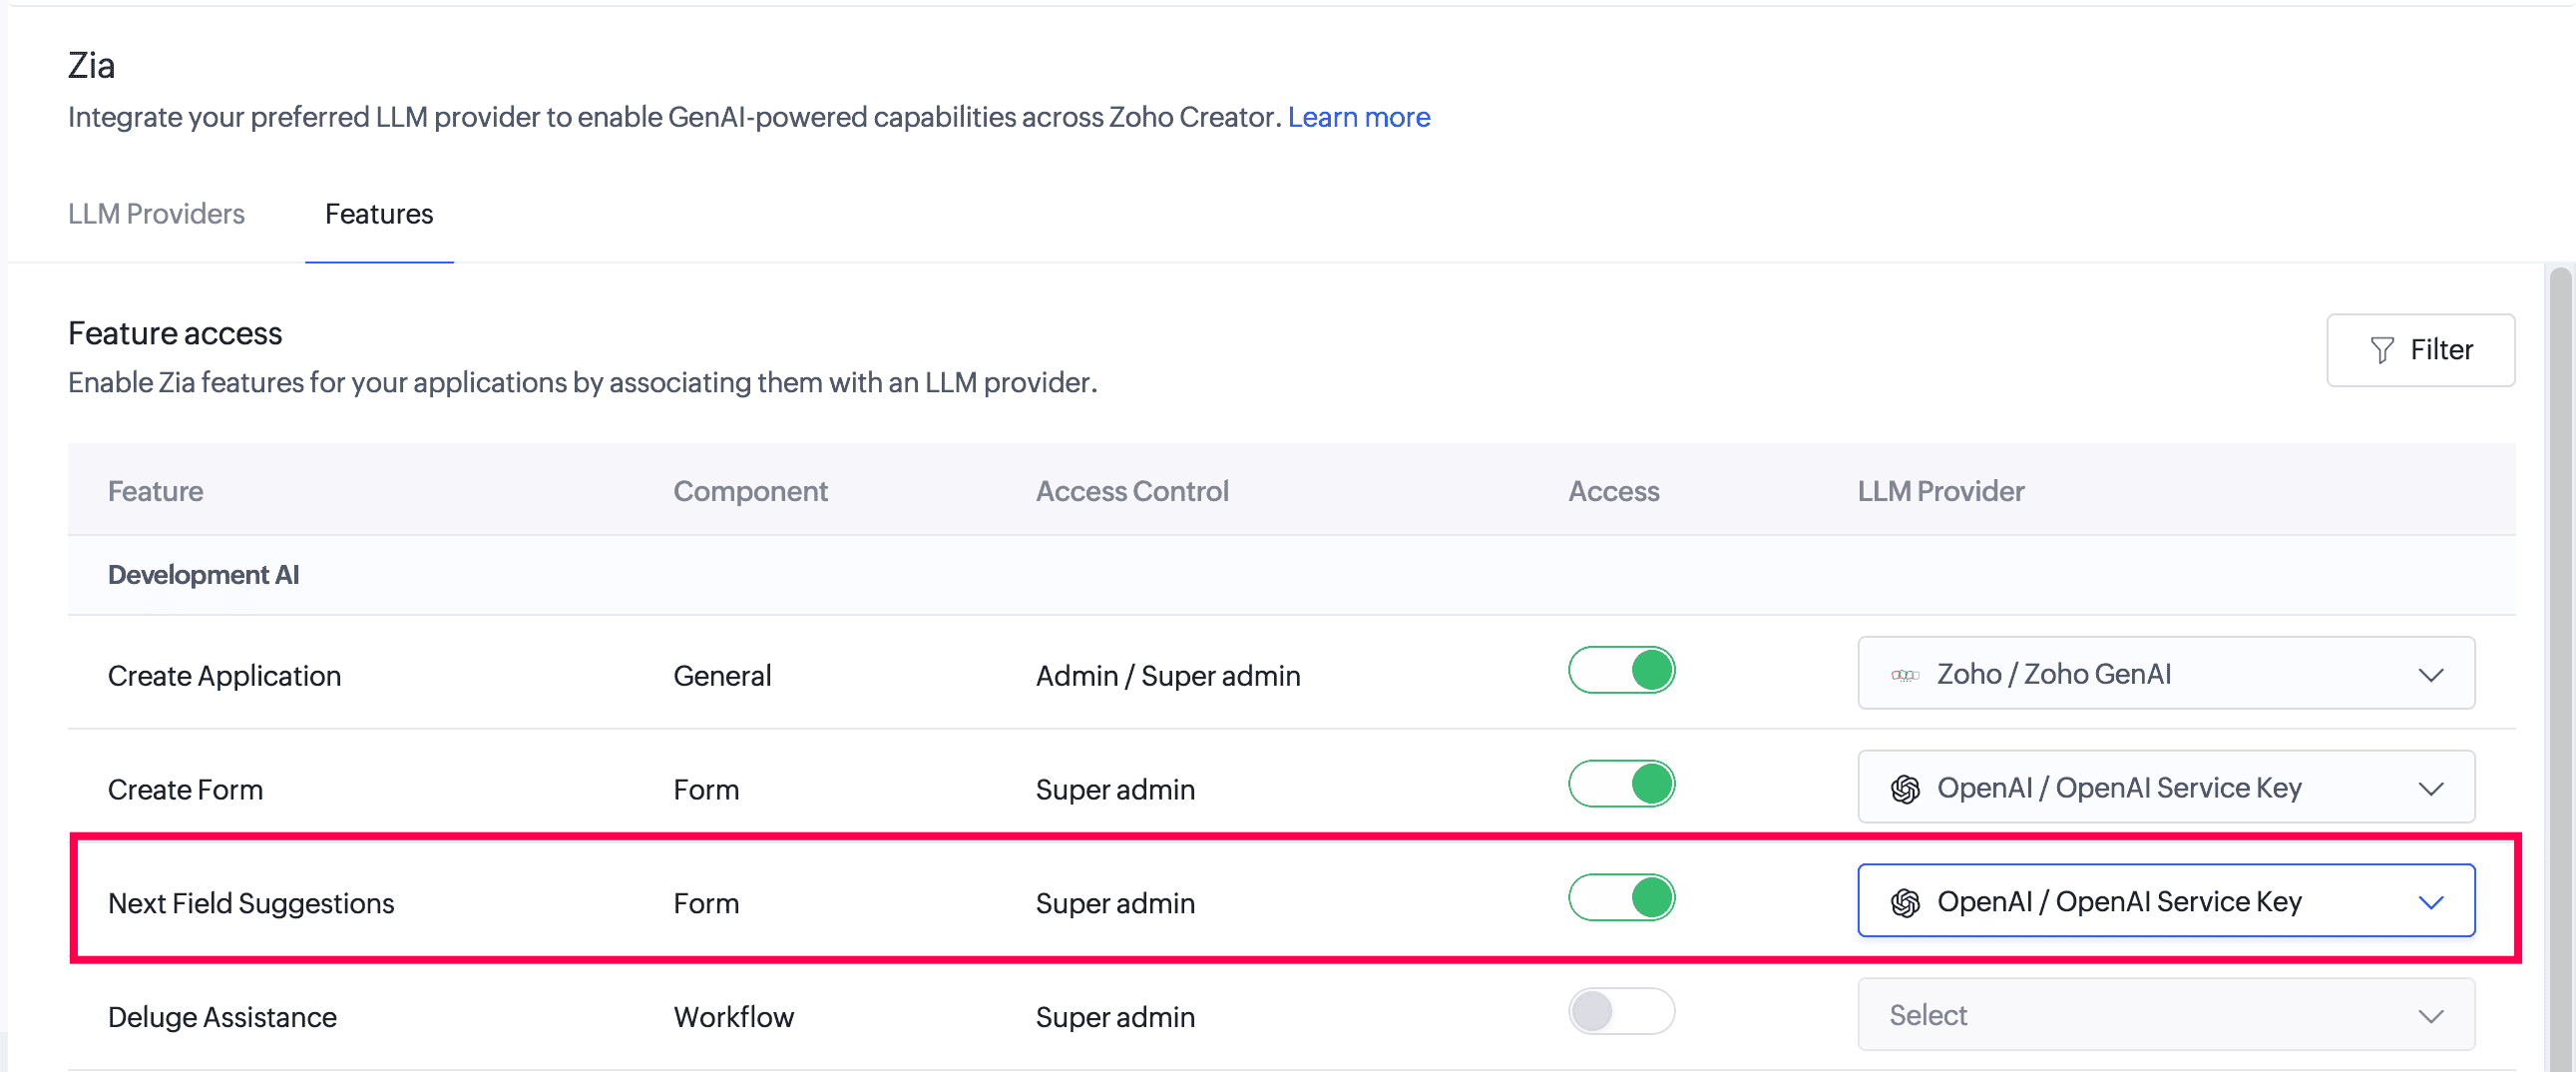2576x1072 pixels.
Task: Toggle off Next Field Suggestions access
Action: point(1621,898)
